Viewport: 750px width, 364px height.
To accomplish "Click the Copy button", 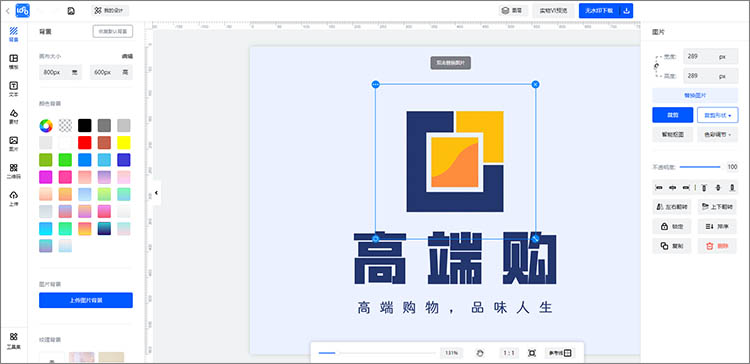I will tap(672, 246).
